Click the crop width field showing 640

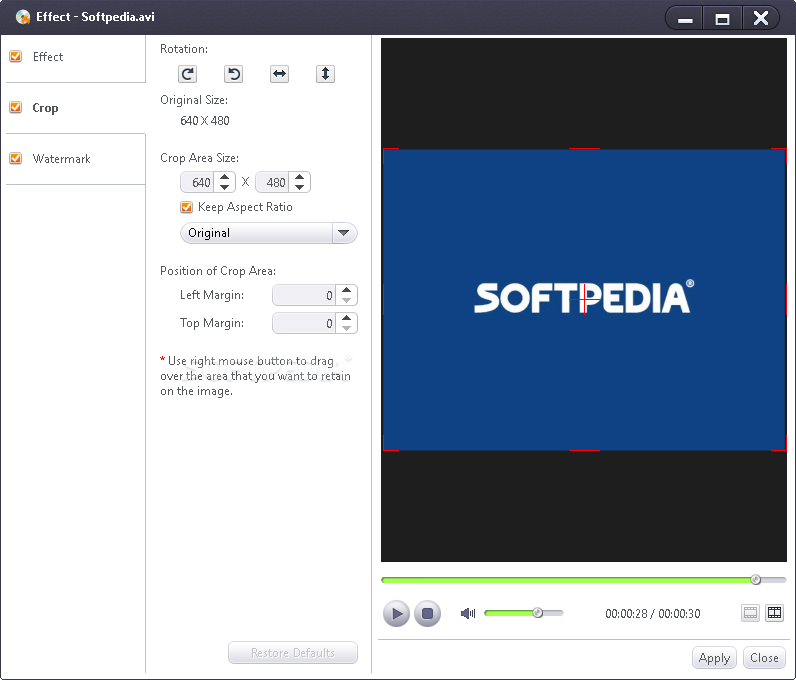[x=198, y=182]
